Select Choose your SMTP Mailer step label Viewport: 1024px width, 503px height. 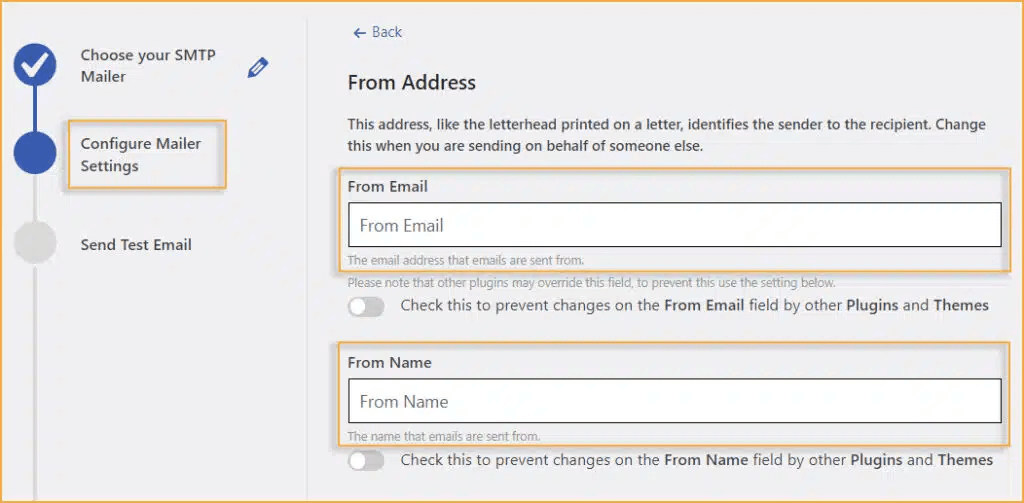pos(148,65)
